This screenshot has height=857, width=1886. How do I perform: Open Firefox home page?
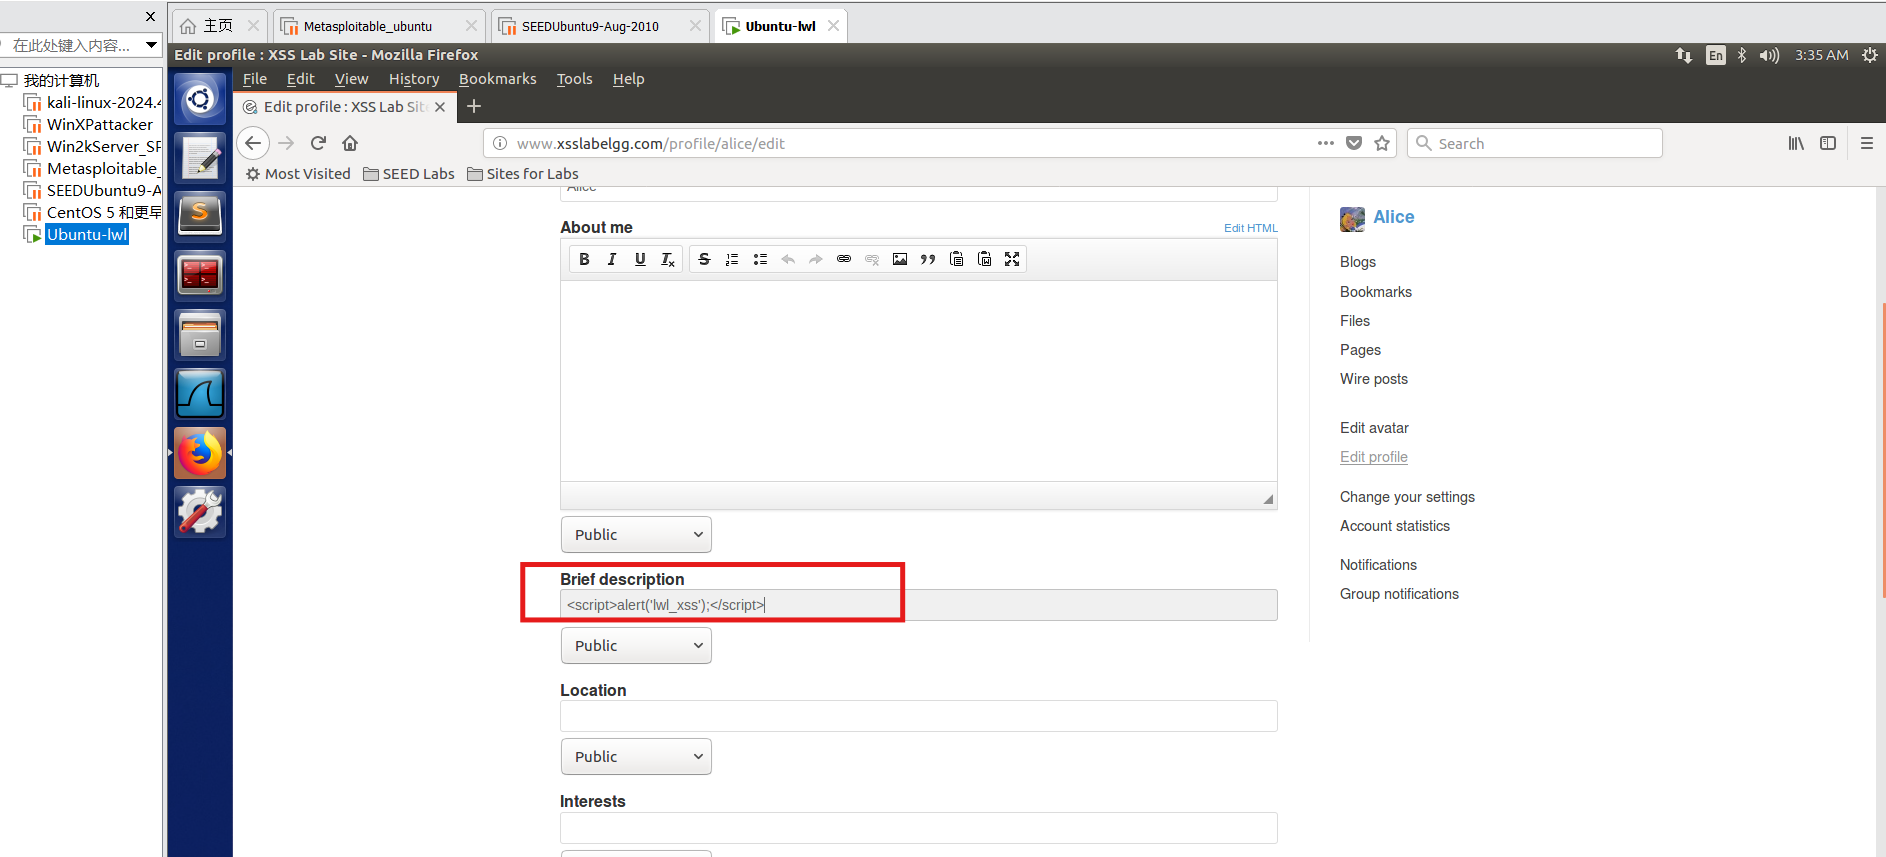tap(350, 143)
